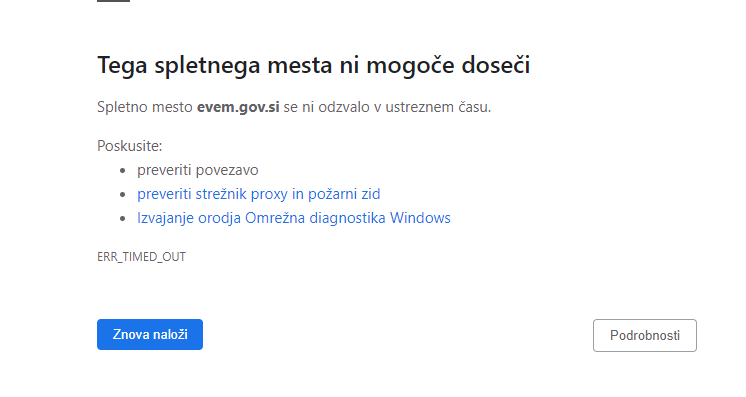Click bullet before Omrežna diagnostika link
Viewport: 746px width, 397px height.
coord(123,218)
